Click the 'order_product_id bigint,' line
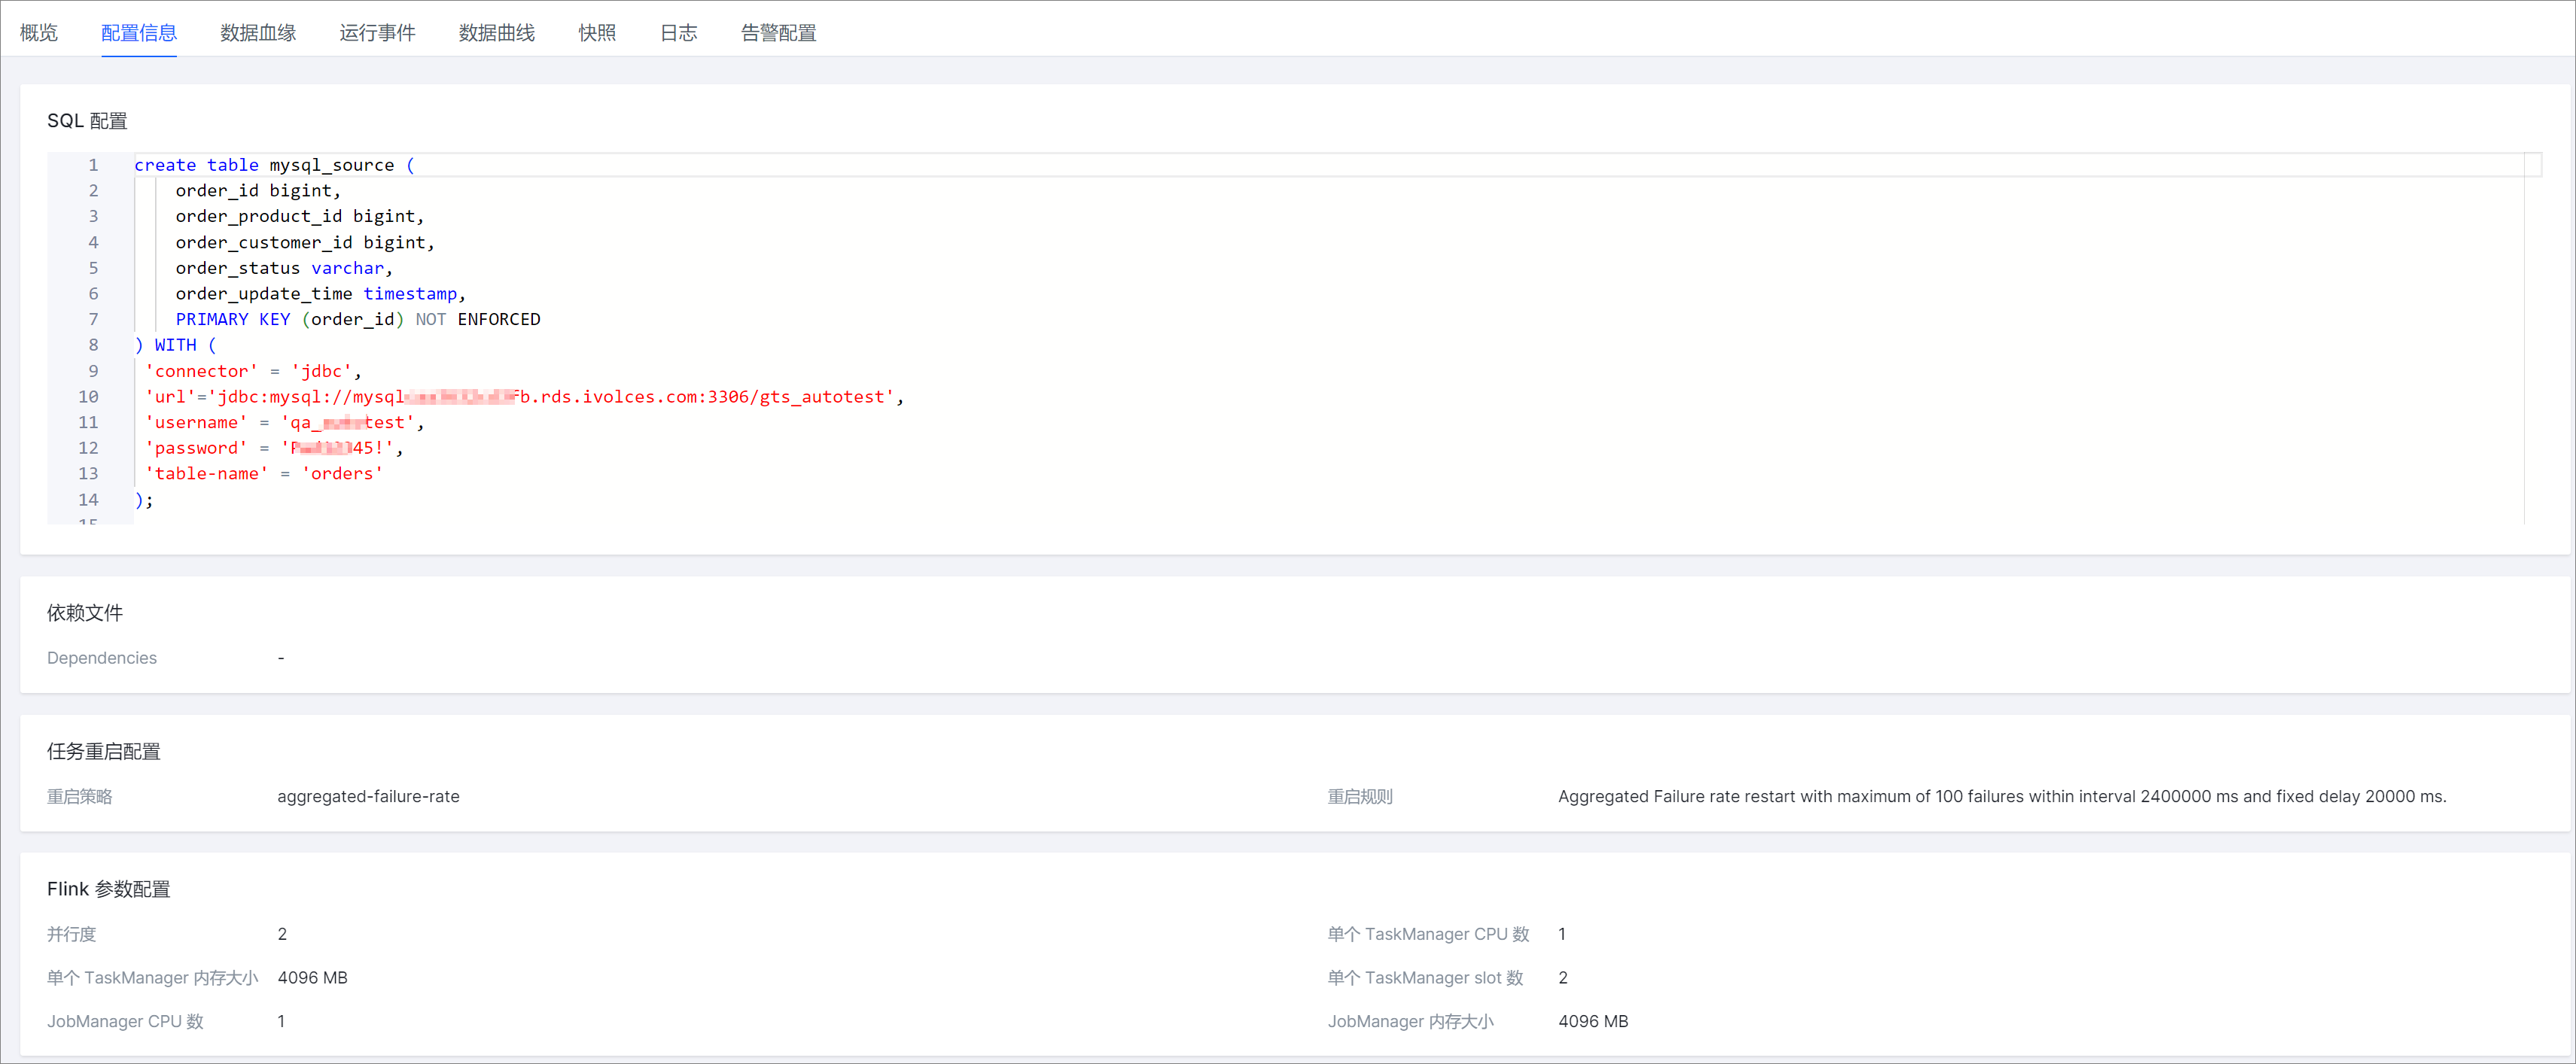The height and width of the screenshot is (1064, 2576). (x=300, y=216)
